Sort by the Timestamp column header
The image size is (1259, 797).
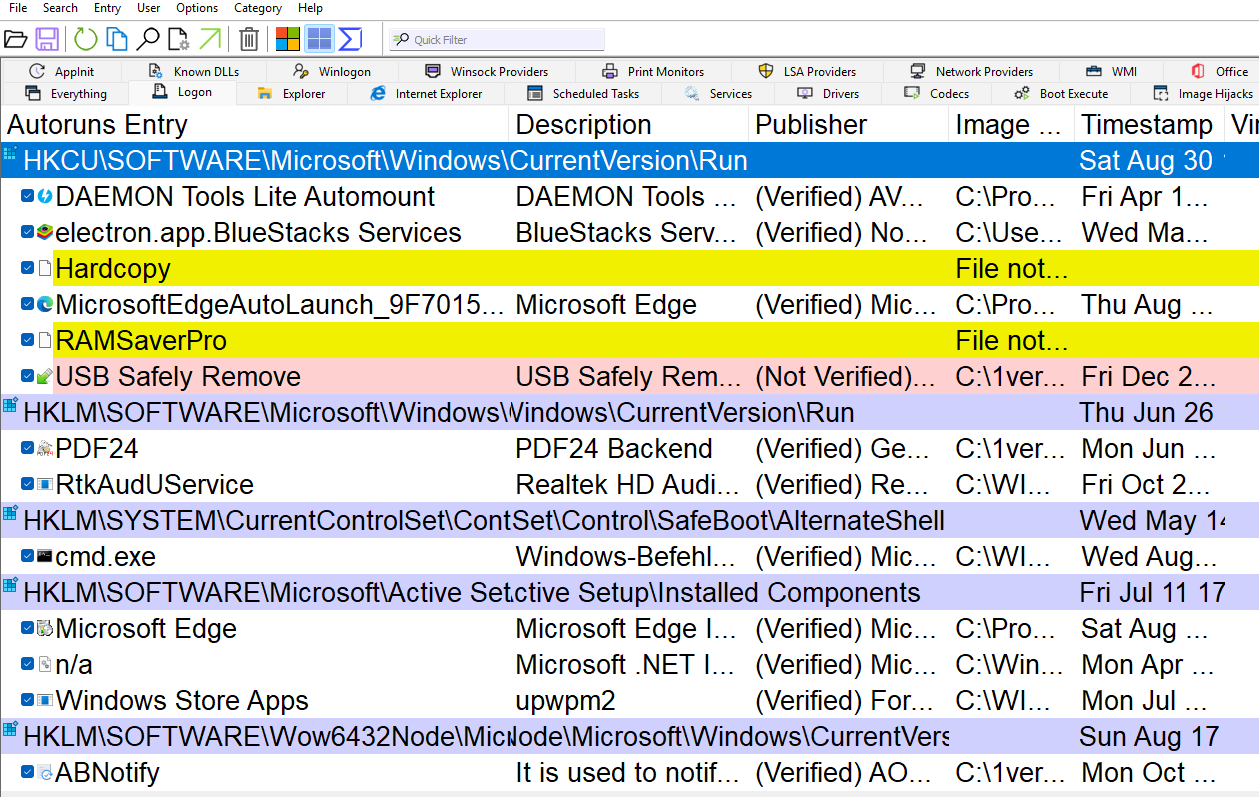point(1149,125)
